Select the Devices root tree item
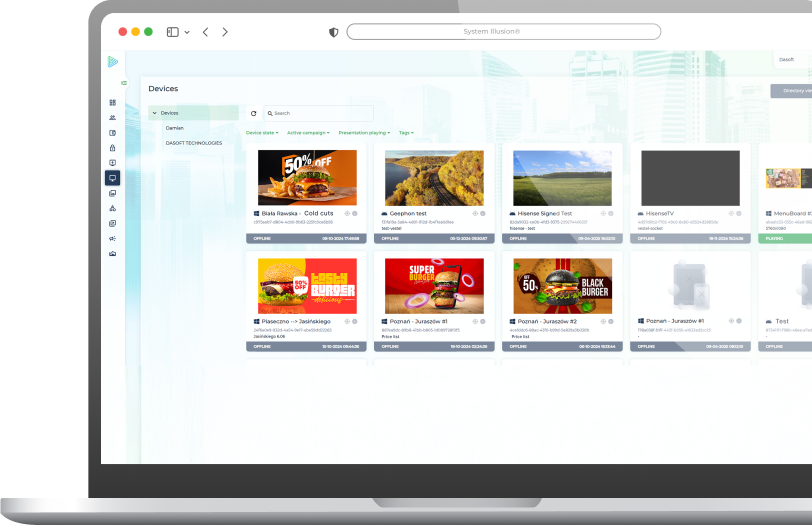812x525 pixels. click(193, 113)
